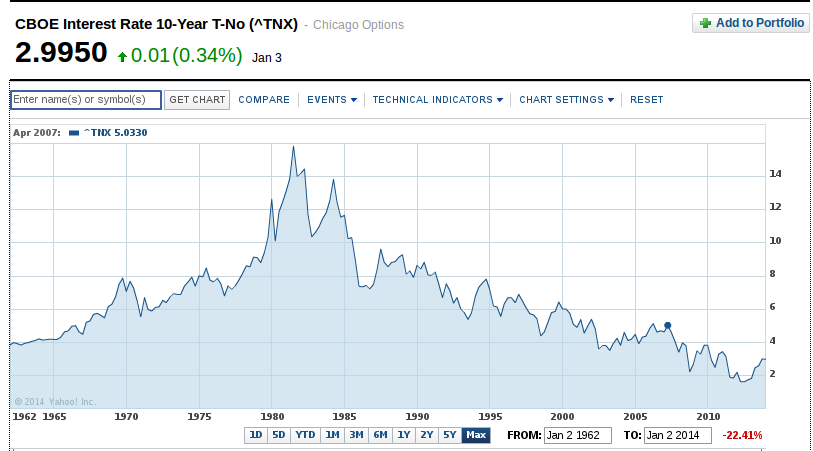The image size is (813, 451).
Task: Click the ^TNX 5.0330 legend value
Action: click(116, 133)
